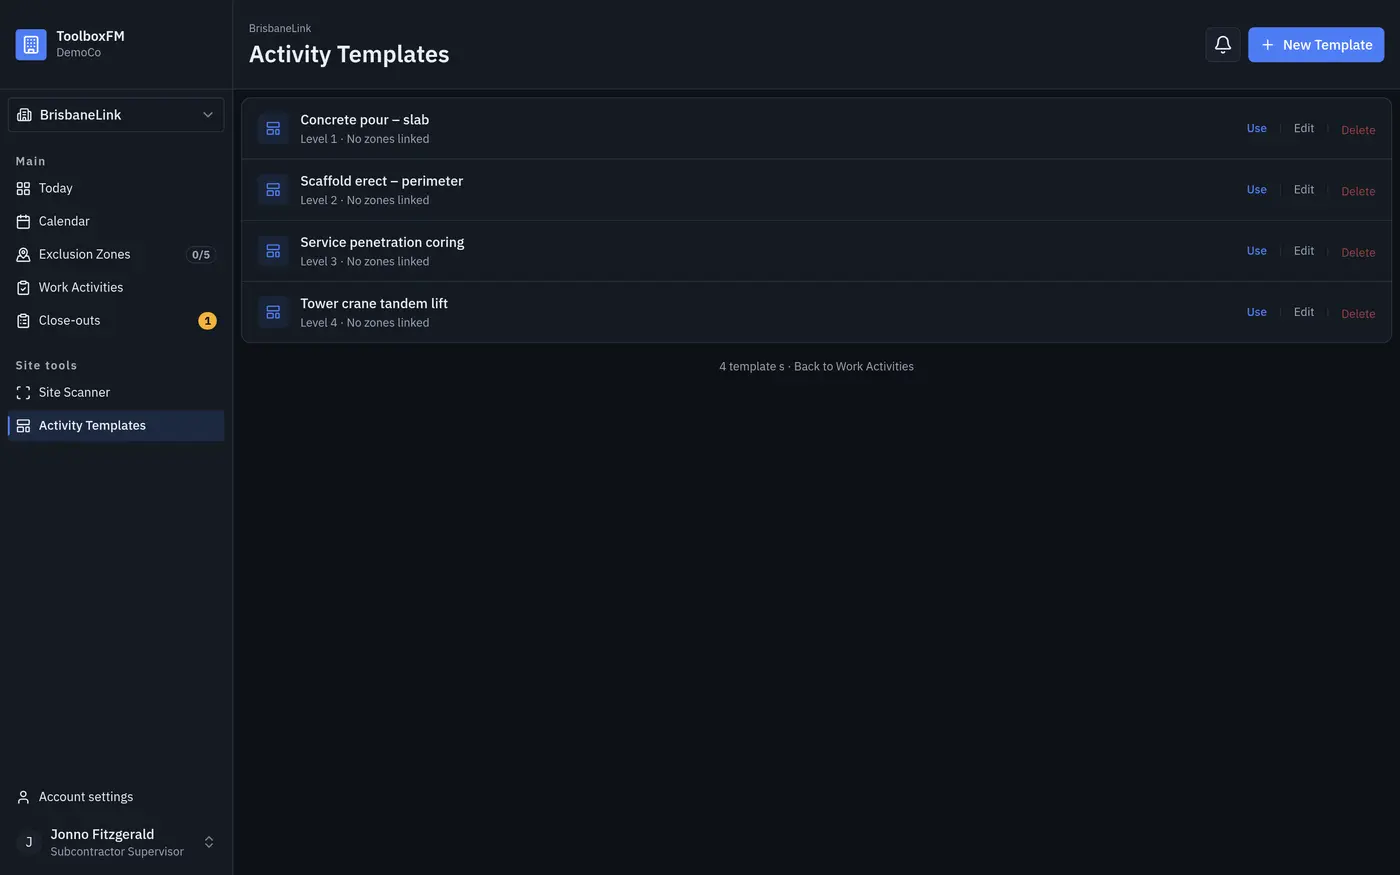Open Site Scanner tool

pyautogui.click(x=116, y=392)
